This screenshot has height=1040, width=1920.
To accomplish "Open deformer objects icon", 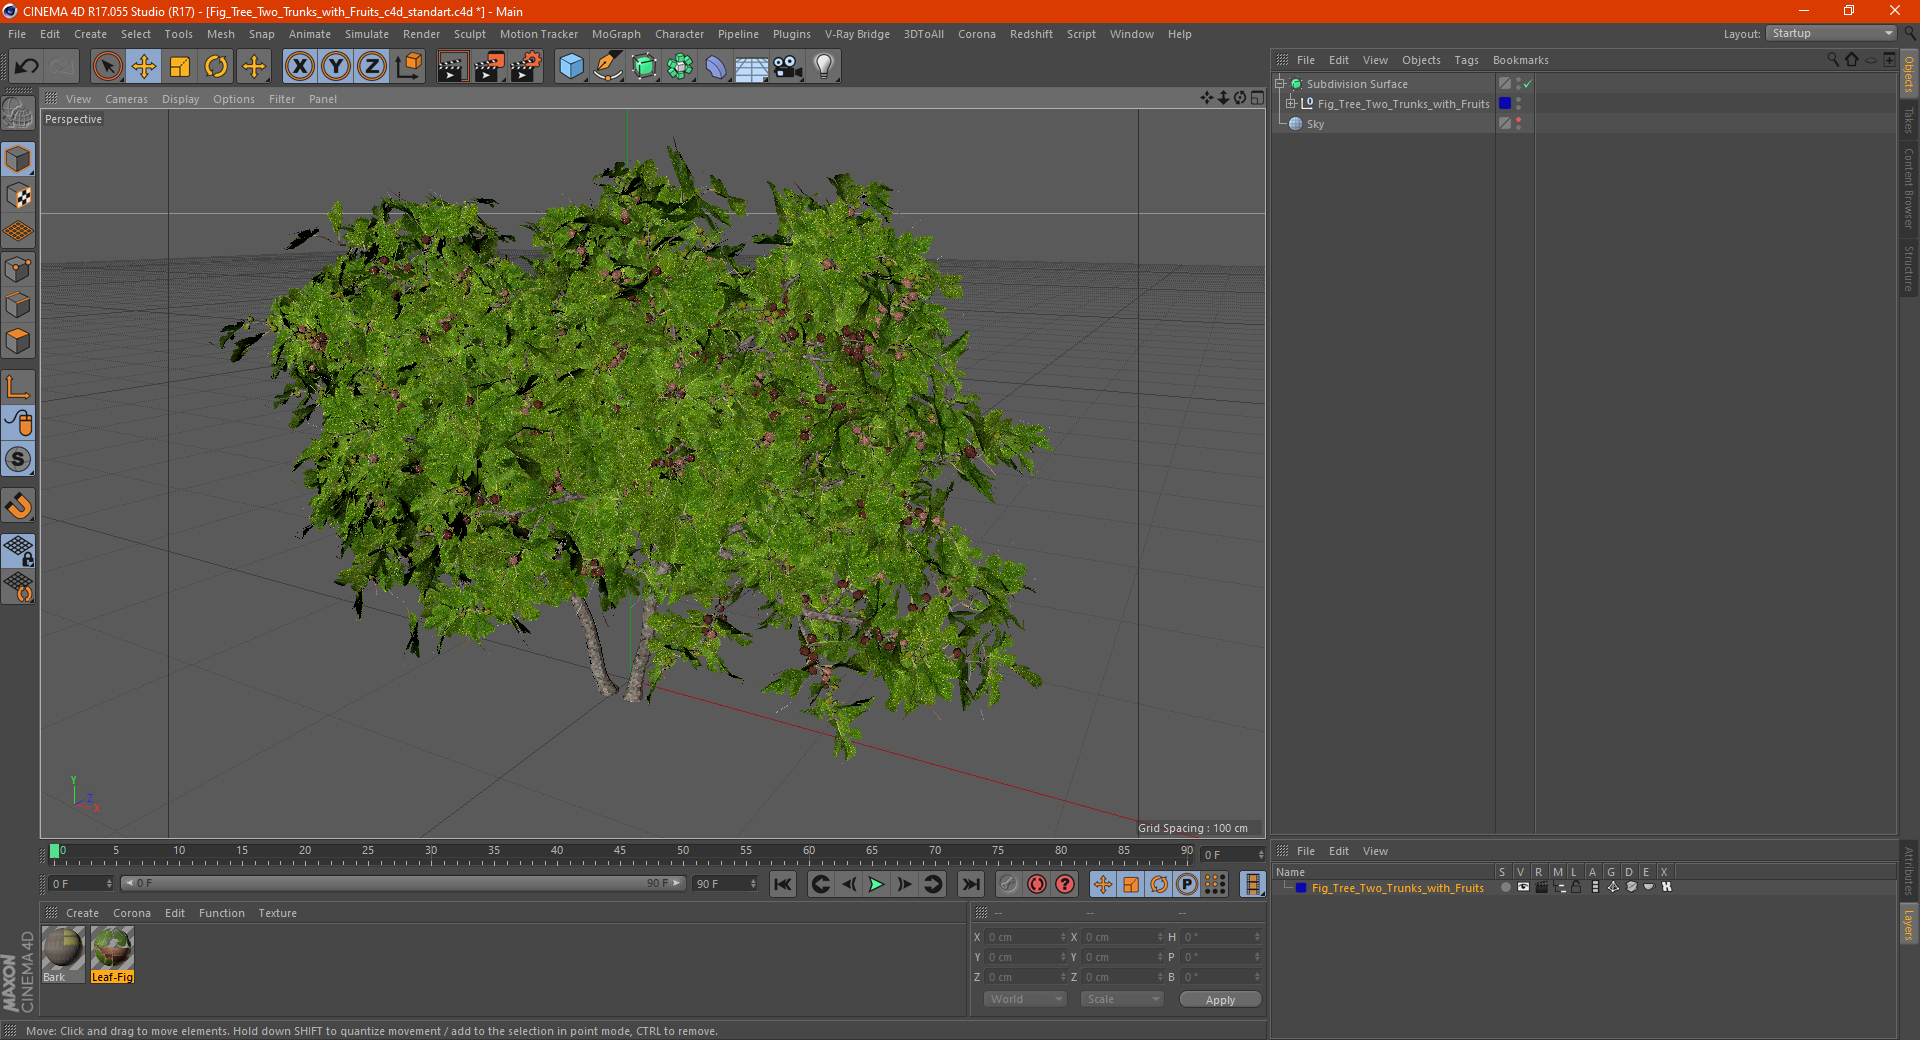I will 716,67.
